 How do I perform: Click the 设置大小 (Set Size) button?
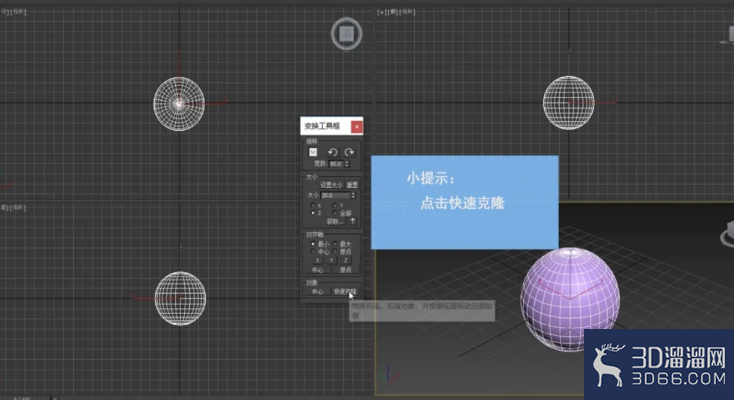(331, 185)
